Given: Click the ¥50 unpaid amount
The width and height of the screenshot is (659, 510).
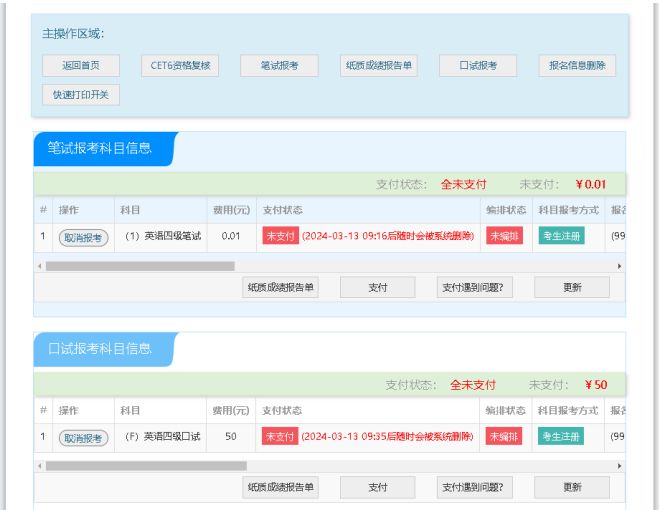Looking at the screenshot, I should [x=596, y=385].
